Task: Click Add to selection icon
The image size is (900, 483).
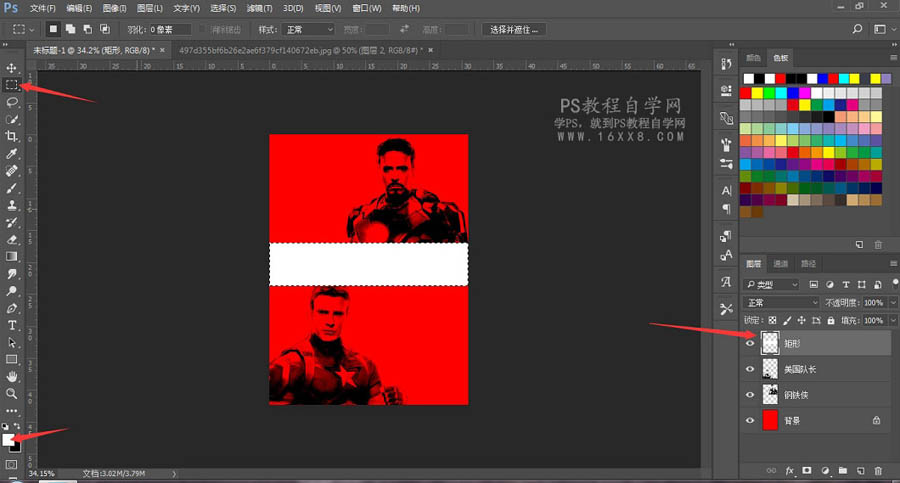Action: pyautogui.click(x=71, y=29)
